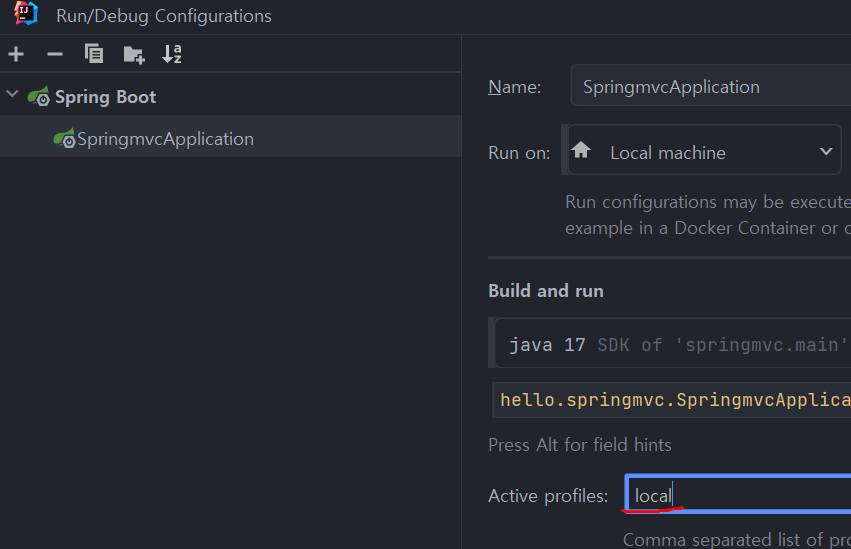Screen dimensions: 851x549
Task: Click the Active profiles: label
Action: (x=548, y=495)
